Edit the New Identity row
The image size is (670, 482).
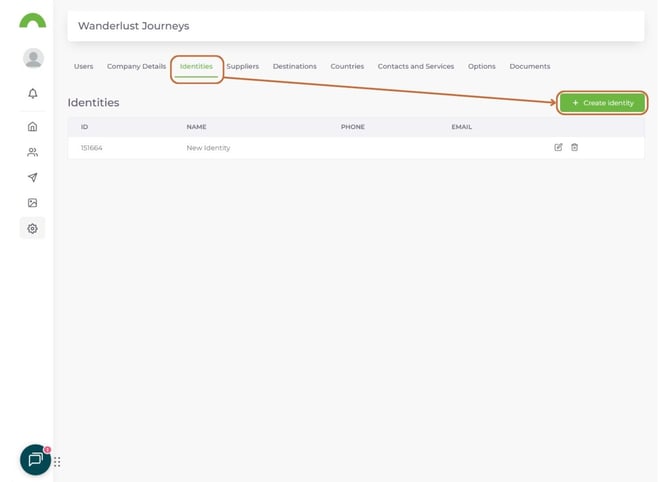558,147
